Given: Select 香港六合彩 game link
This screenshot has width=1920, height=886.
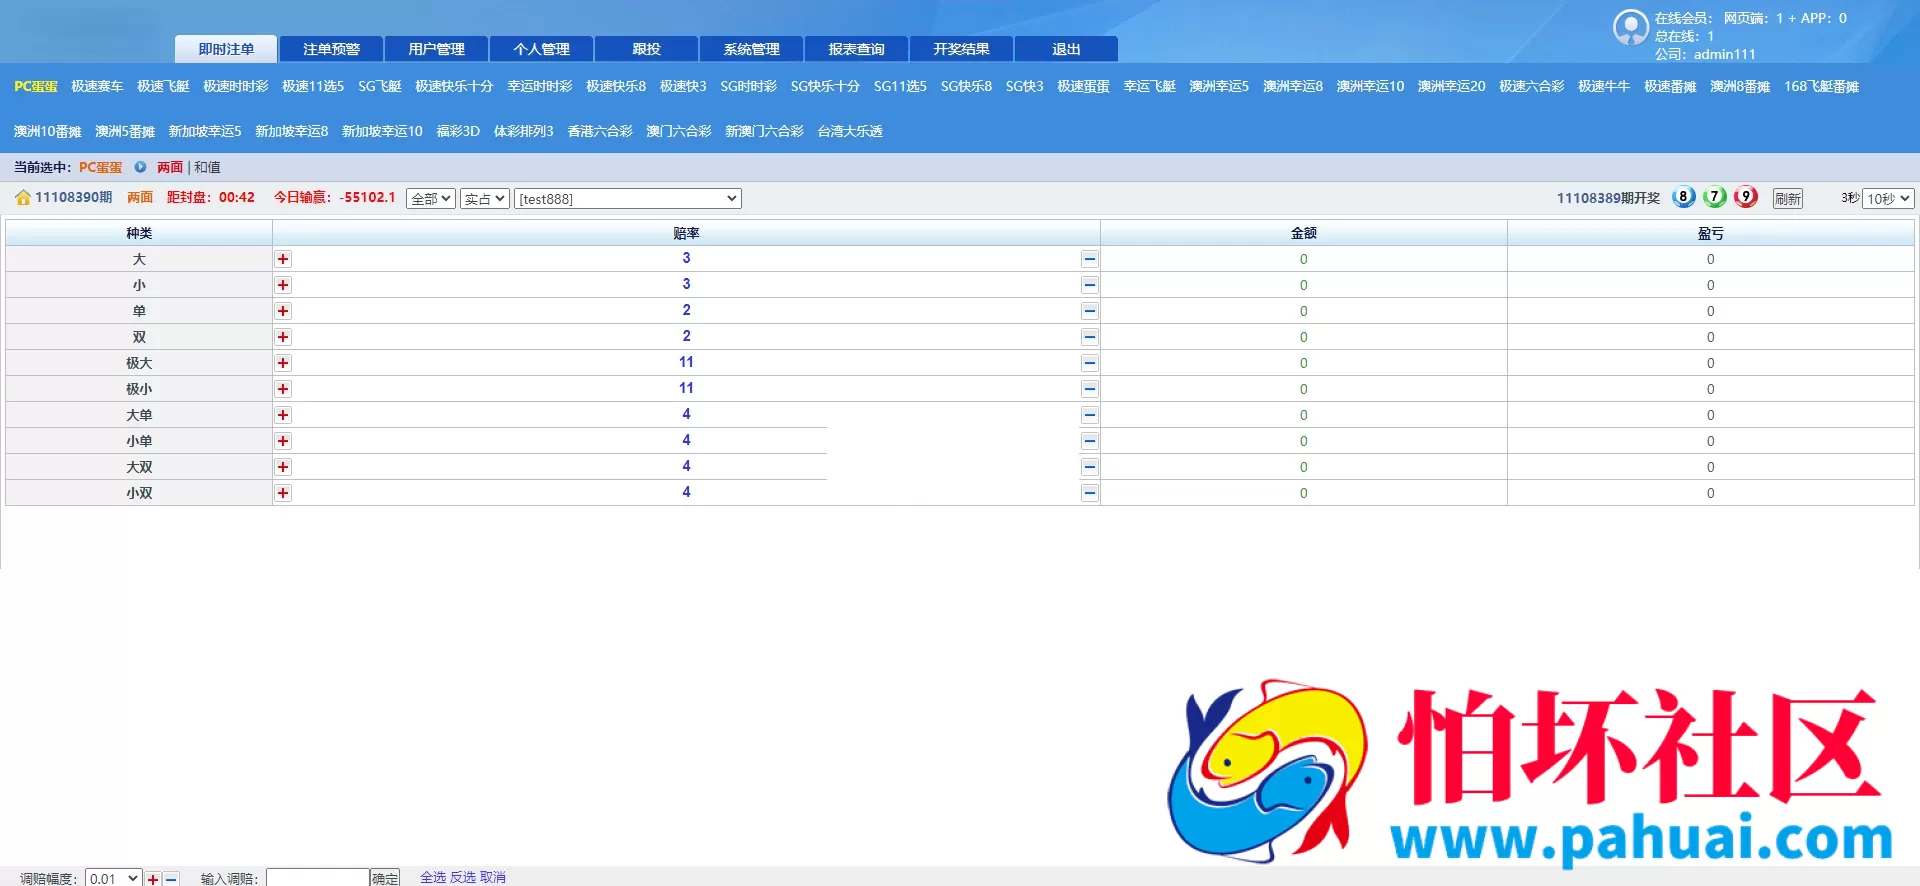Looking at the screenshot, I should coord(600,131).
